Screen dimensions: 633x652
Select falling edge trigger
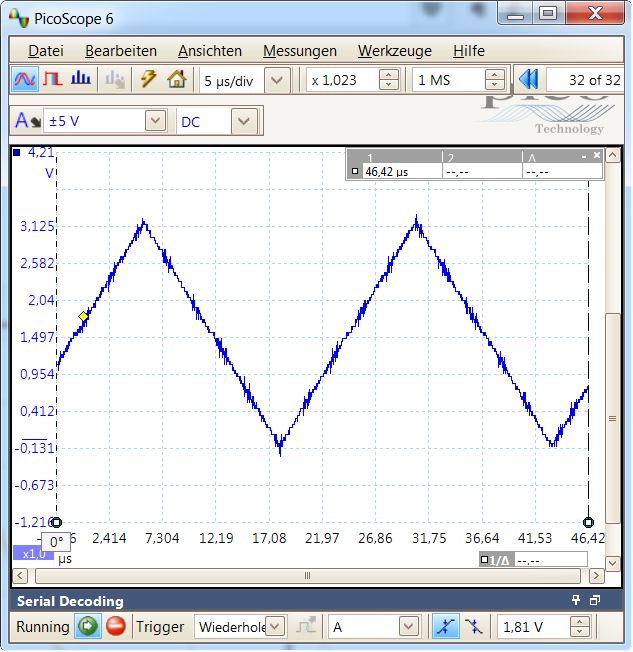(x=473, y=627)
